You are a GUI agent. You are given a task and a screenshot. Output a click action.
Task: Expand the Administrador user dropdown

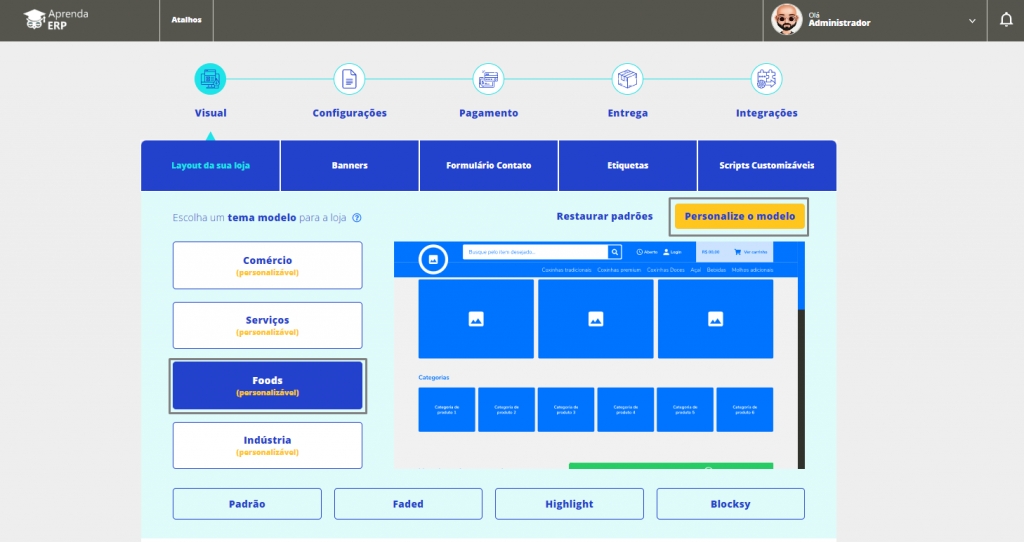(x=972, y=21)
